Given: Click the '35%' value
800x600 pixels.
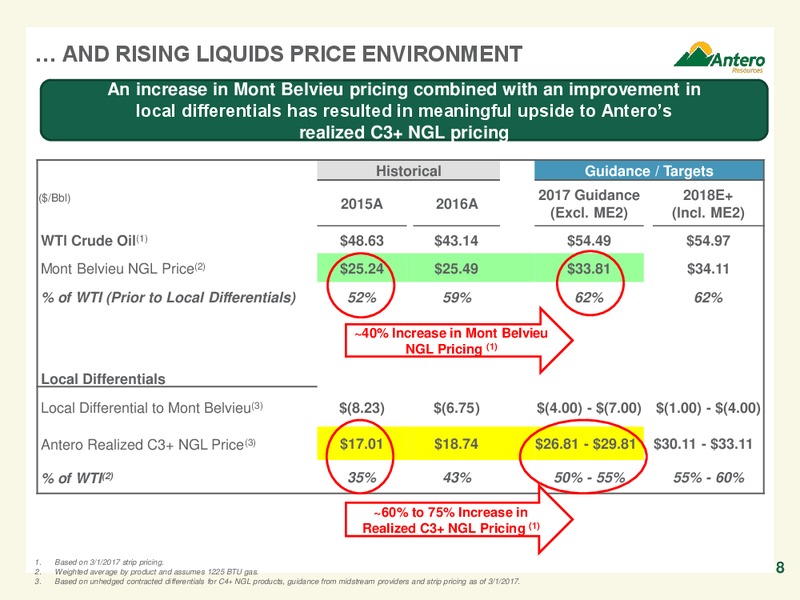Looking at the screenshot, I should click(x=362, y=478).
